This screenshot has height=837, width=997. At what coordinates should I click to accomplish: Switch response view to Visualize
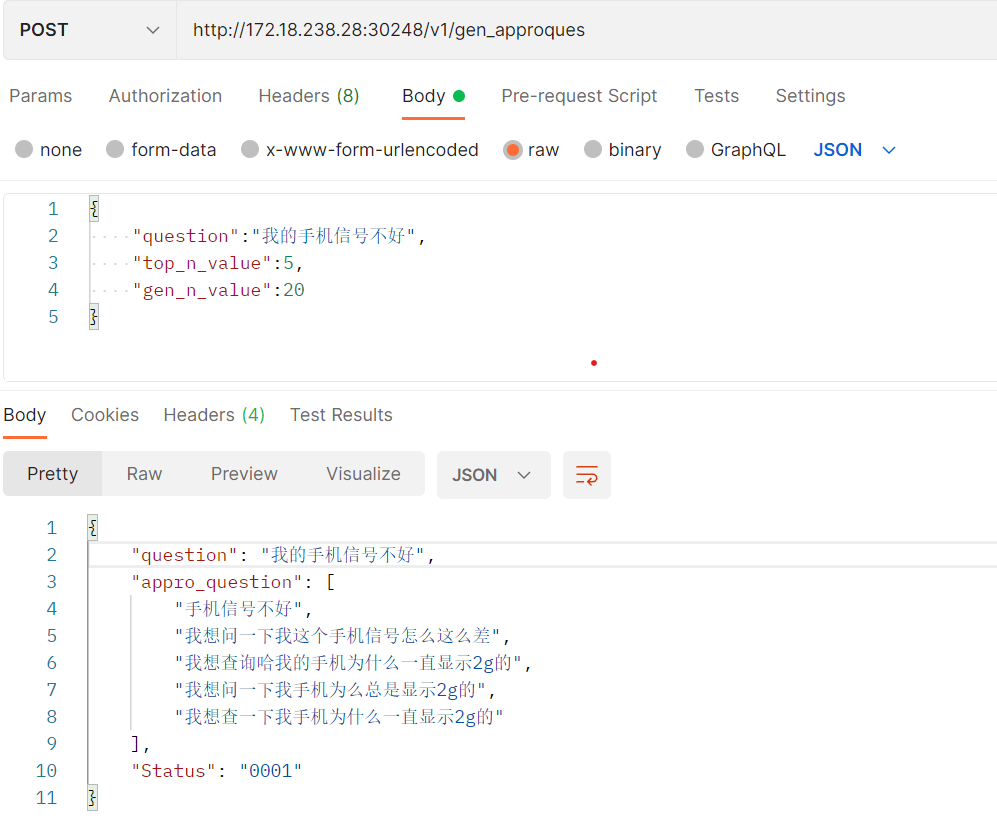tap(364, 474)
